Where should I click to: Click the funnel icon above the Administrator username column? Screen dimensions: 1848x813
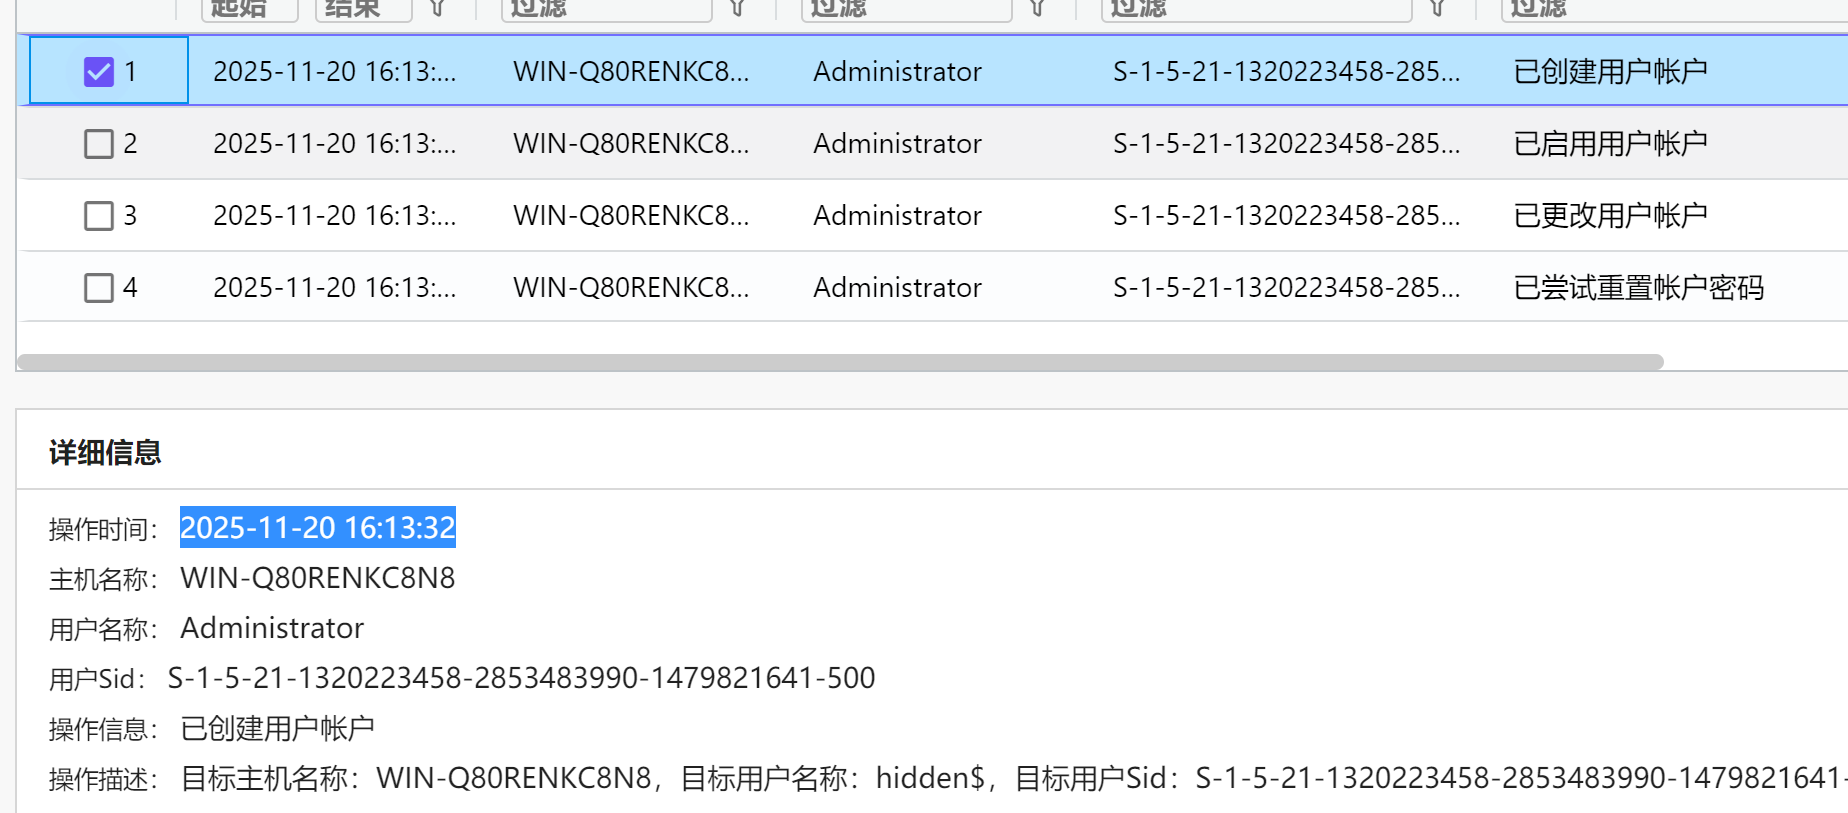[1037, 8]
